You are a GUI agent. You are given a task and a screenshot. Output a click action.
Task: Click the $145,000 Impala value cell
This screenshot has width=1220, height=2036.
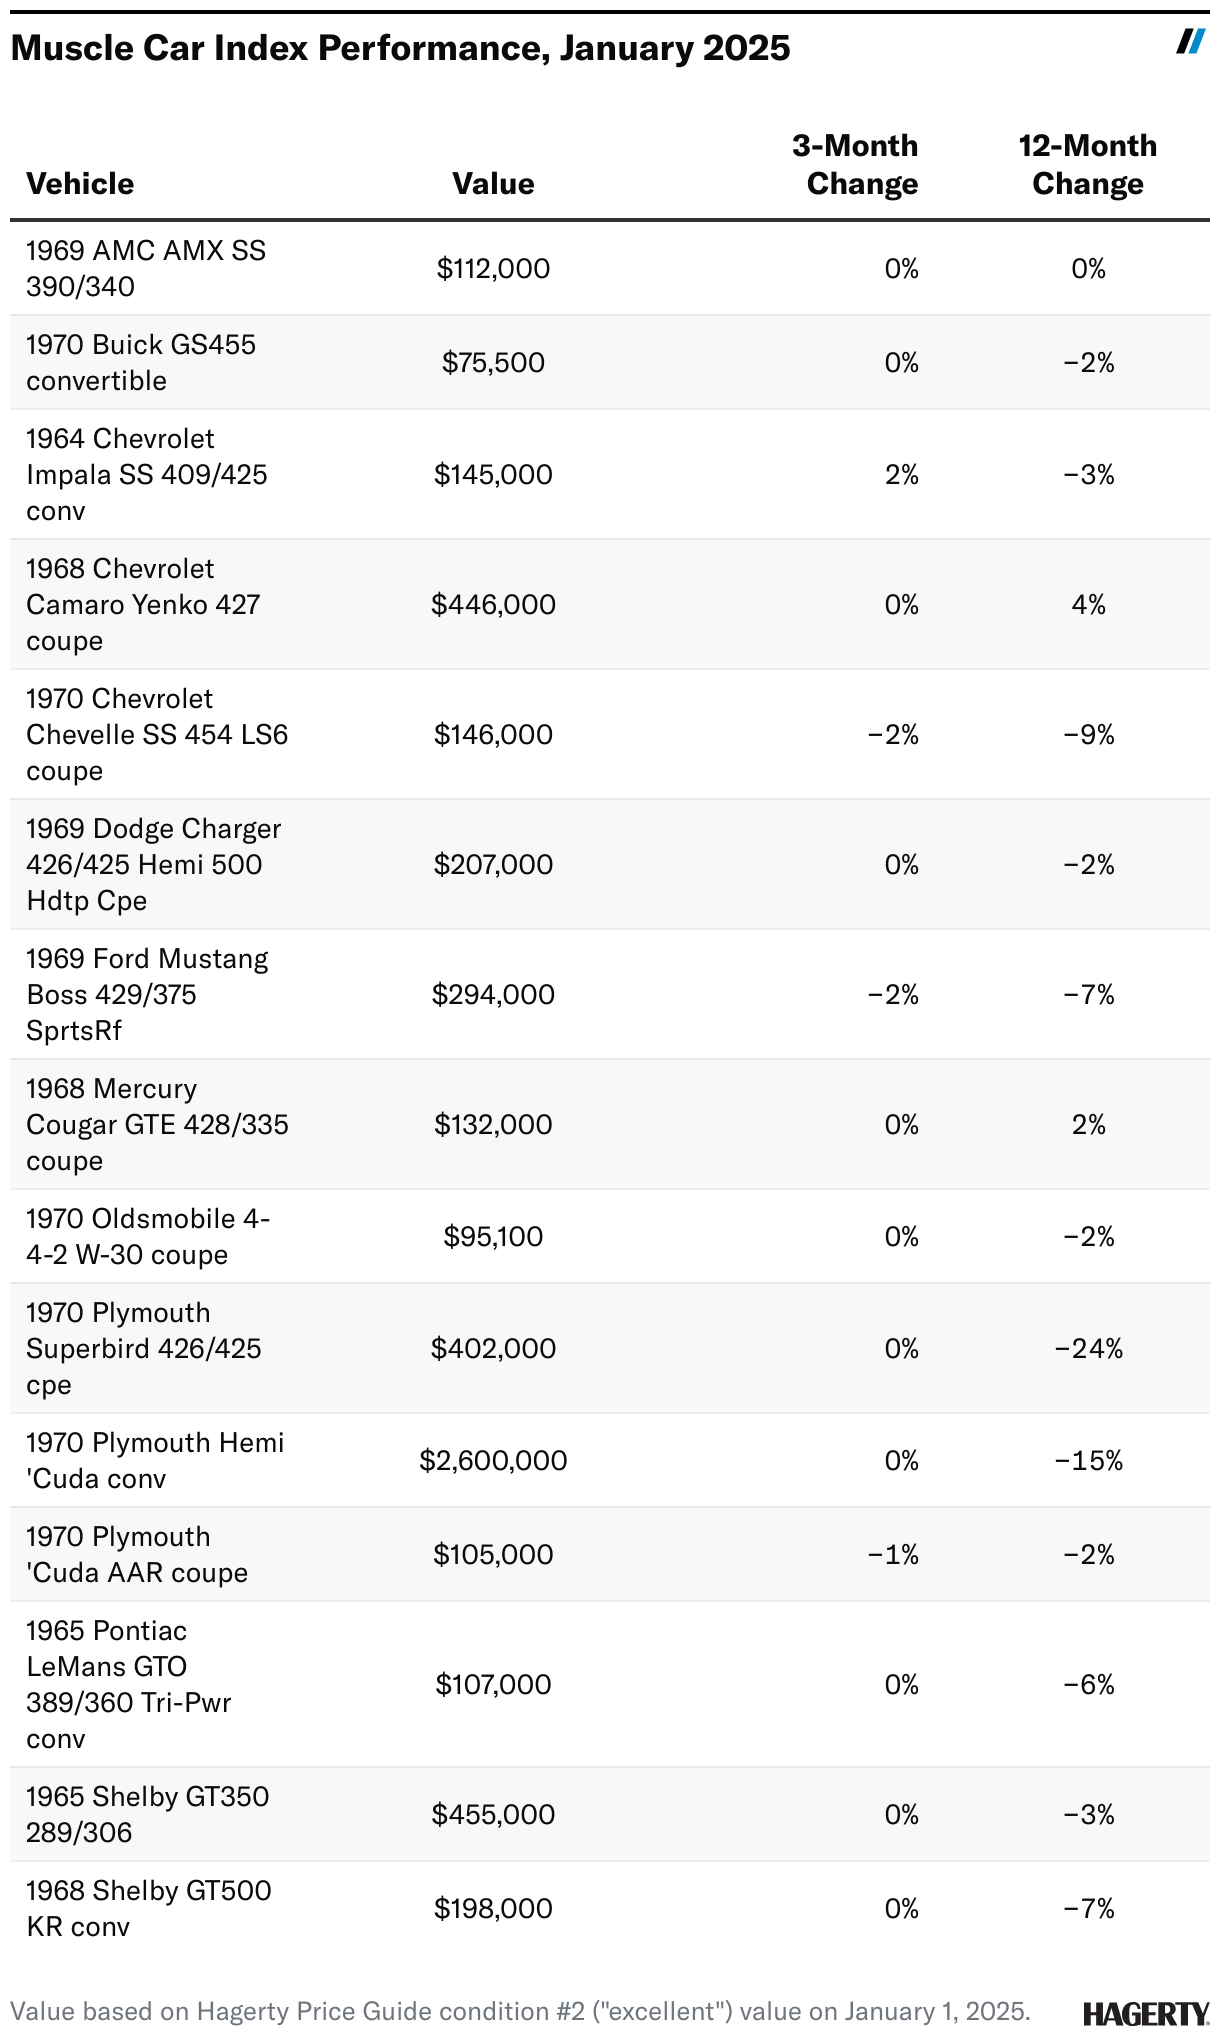pyautogui.click(x=493, y=474)
